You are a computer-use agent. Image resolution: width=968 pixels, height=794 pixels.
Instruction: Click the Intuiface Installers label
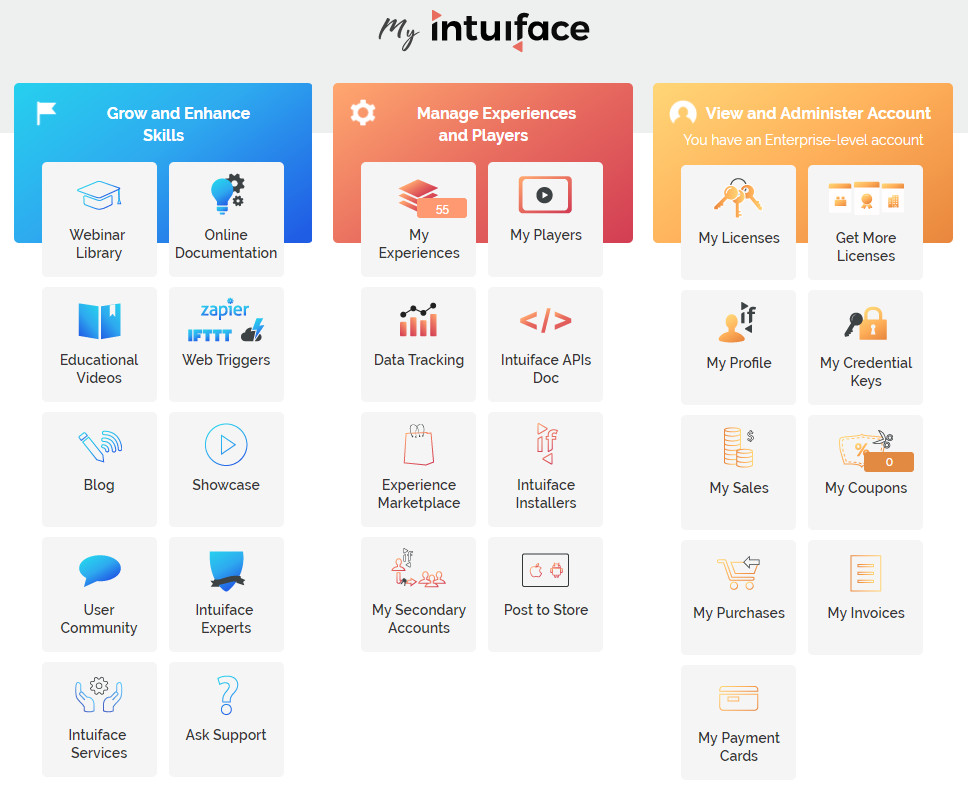pos(546,494)
